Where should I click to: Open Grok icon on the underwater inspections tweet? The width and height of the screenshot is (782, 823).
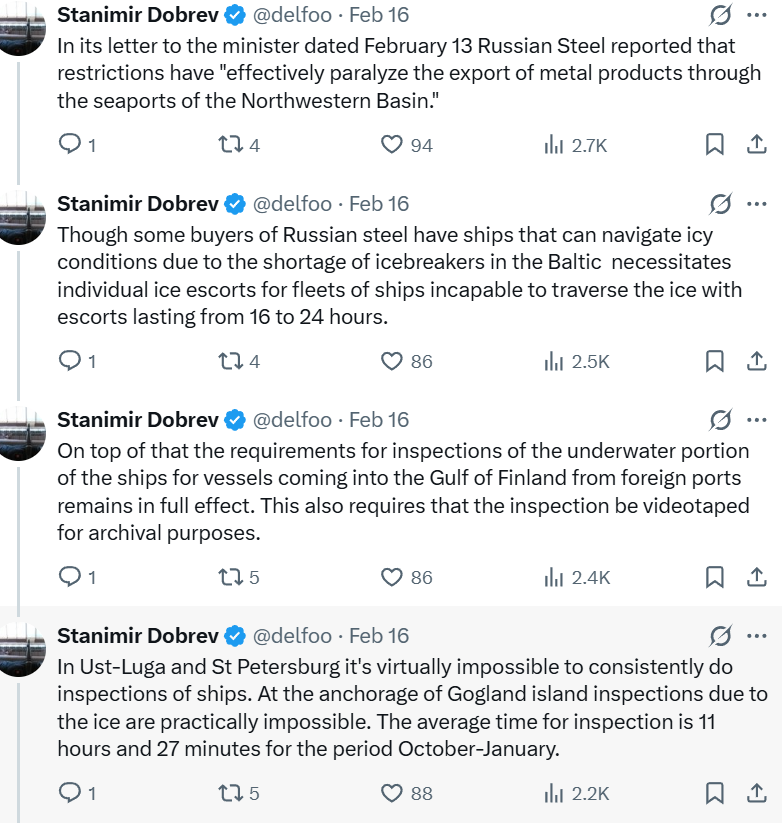719,420
